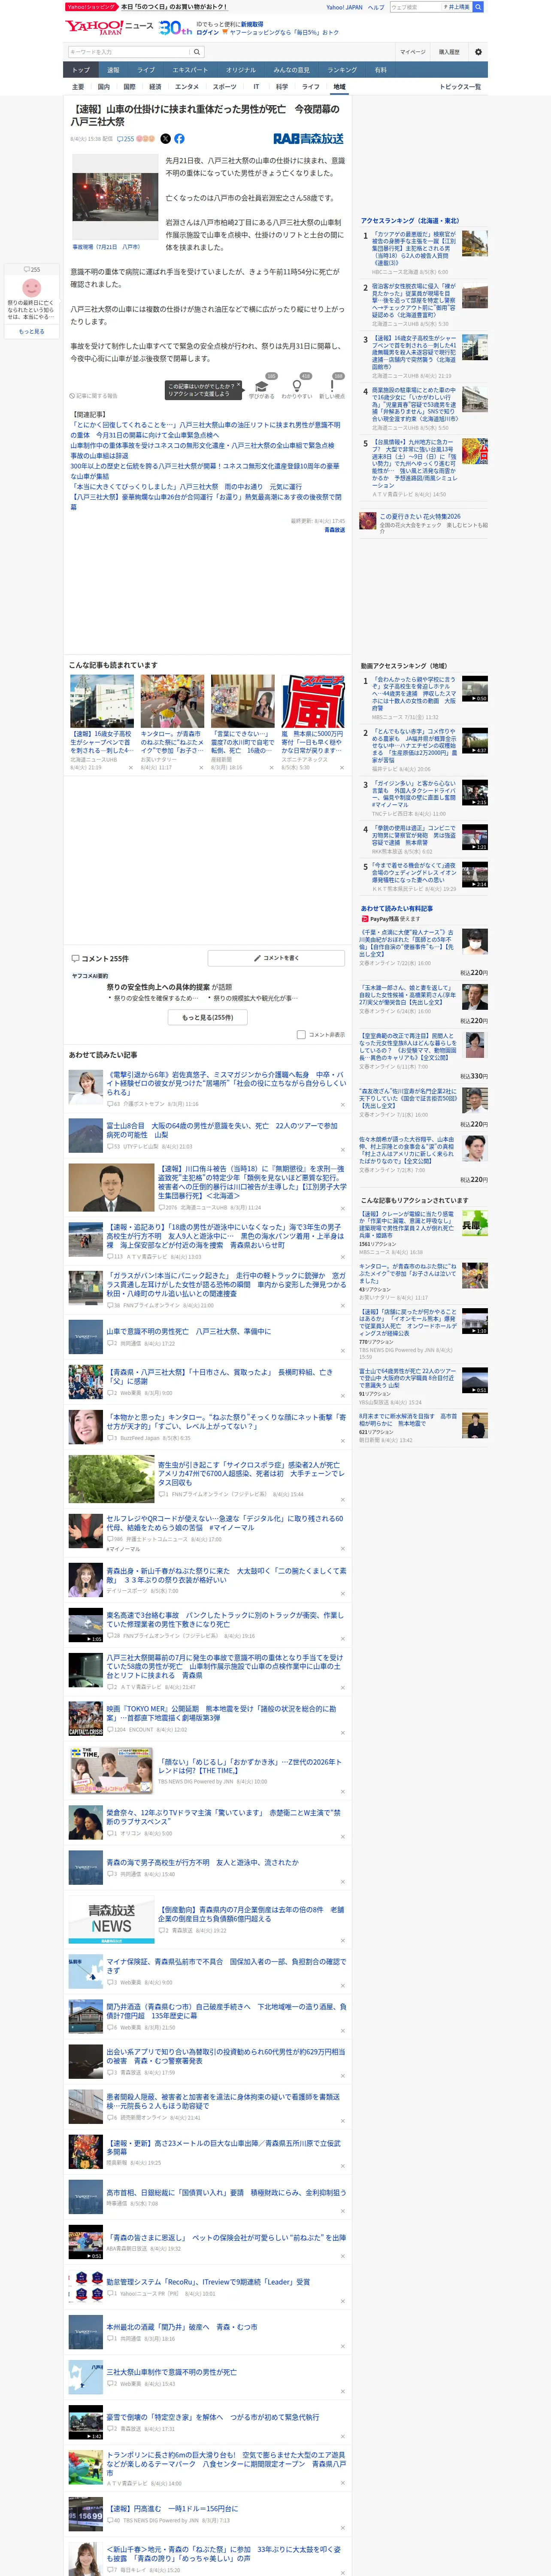
Task: Open the RAB青森放送 publisher logo
Action: [x=309, y=139]
